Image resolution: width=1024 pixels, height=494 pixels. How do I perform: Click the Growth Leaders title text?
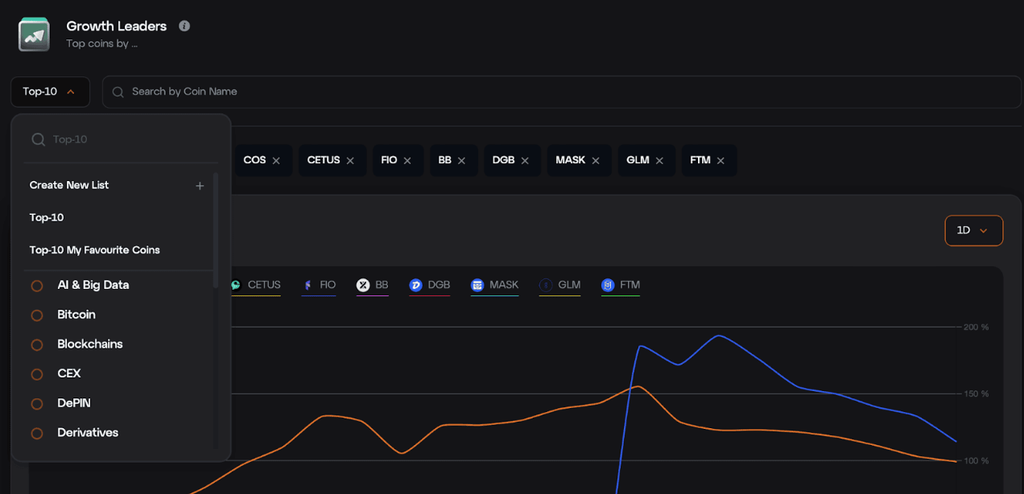(116, 26)
